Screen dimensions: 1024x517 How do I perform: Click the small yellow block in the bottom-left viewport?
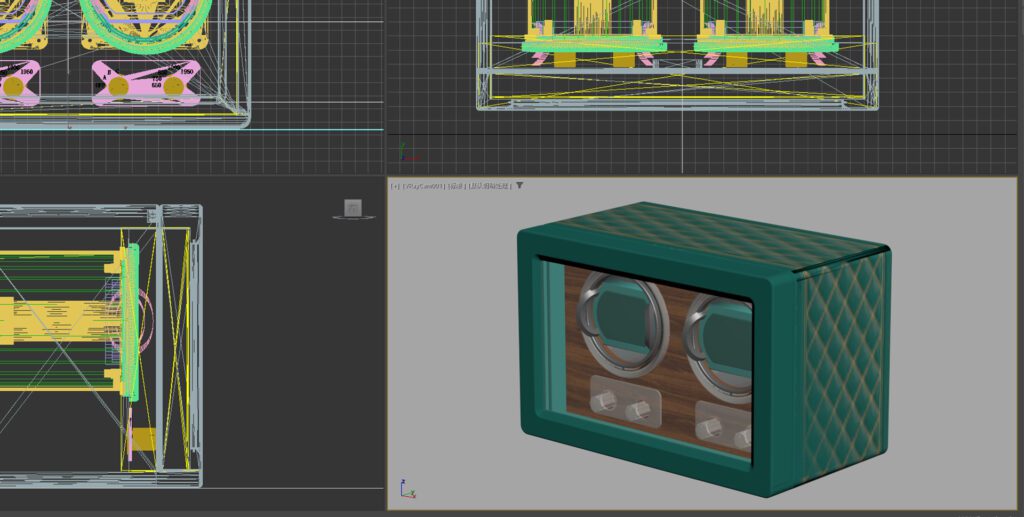point(144,440)
